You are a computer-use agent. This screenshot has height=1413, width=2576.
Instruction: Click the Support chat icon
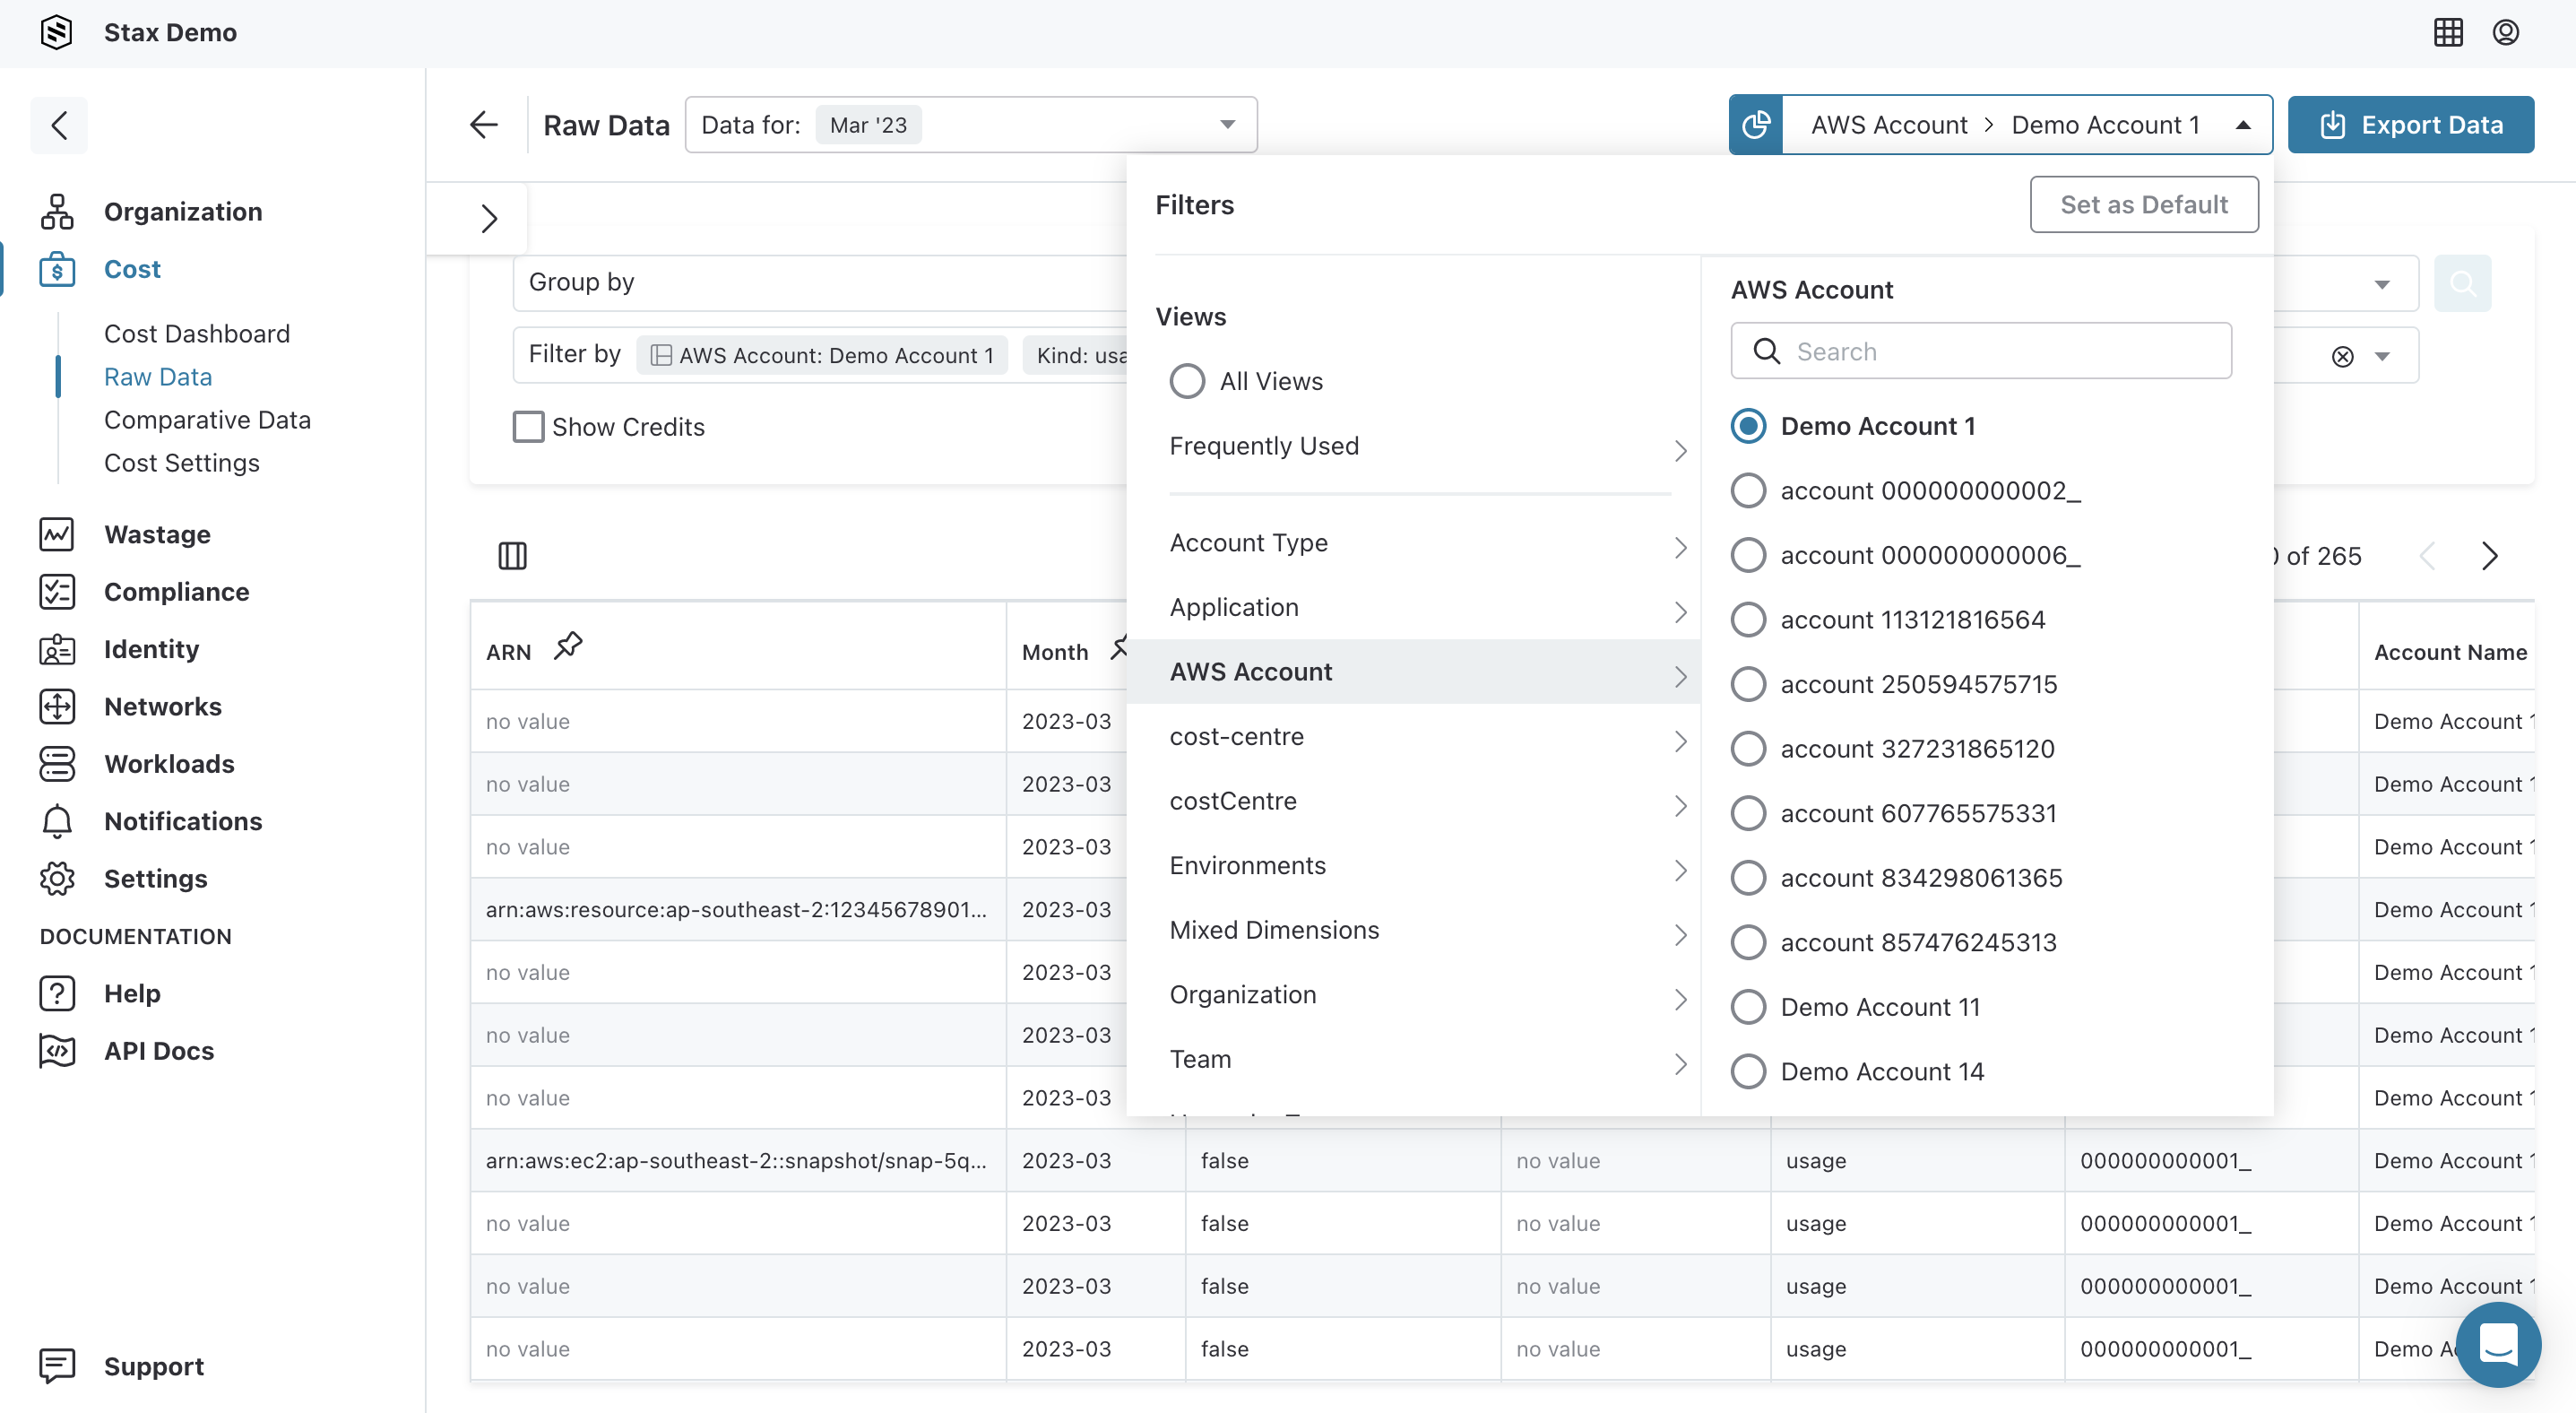[x=57, y=1366]
